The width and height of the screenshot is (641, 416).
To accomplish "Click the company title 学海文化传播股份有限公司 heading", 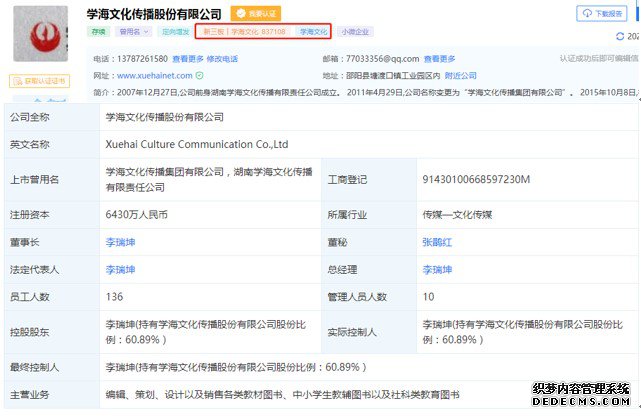I will point(154,14).
